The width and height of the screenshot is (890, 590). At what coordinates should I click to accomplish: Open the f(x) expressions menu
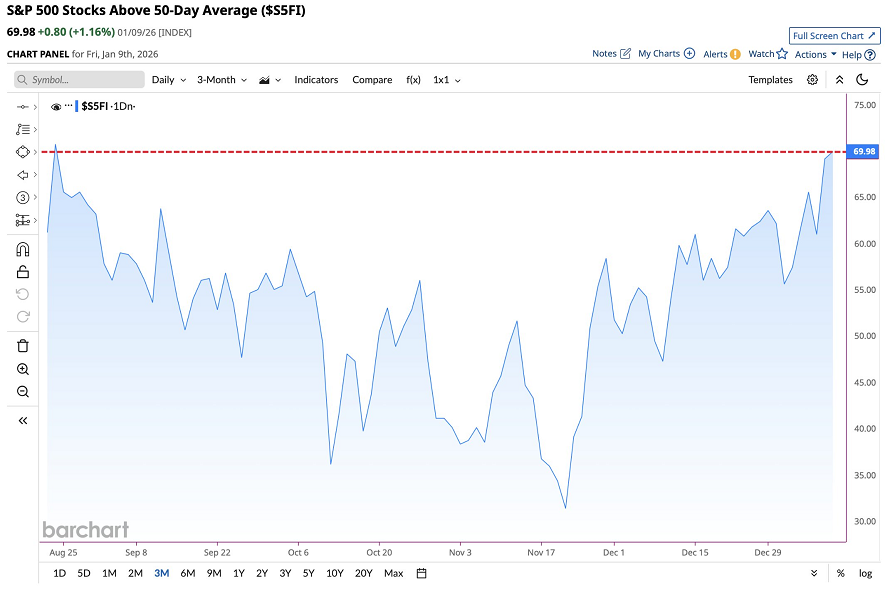[413, 79]
